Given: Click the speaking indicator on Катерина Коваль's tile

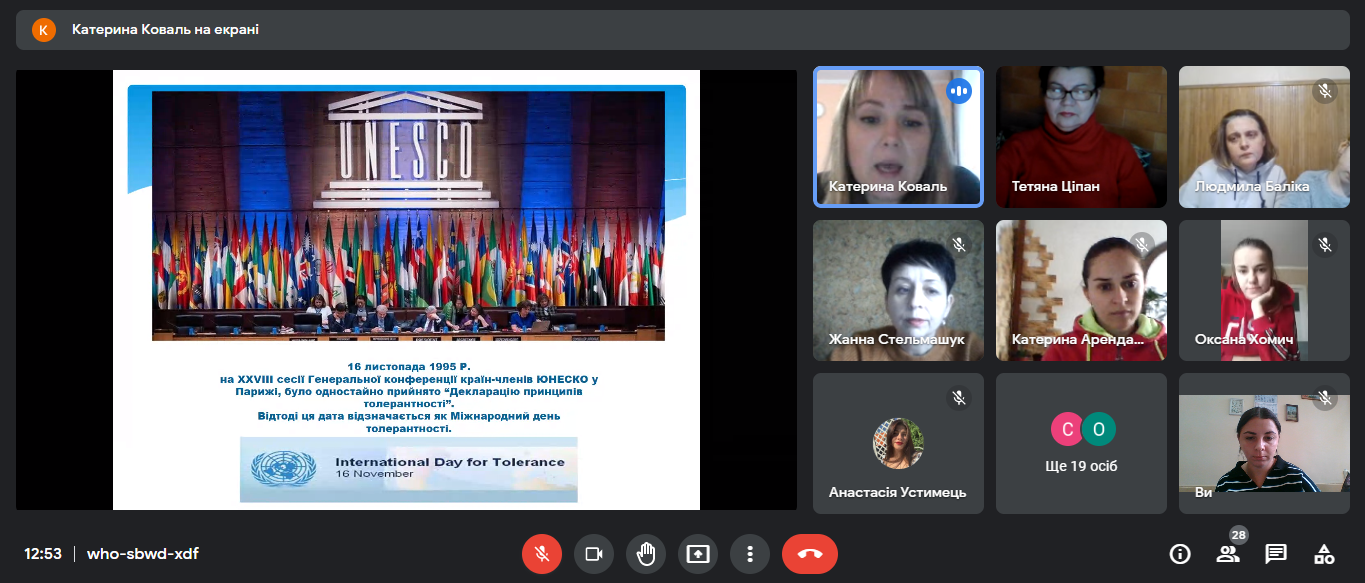Looking at the screenshot, I should point(959,91).
